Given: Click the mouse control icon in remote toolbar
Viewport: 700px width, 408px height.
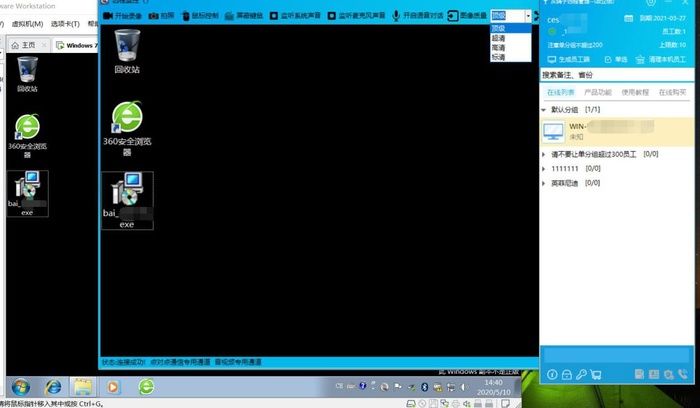Looking at the screenshot, I should tap(186, 16).
